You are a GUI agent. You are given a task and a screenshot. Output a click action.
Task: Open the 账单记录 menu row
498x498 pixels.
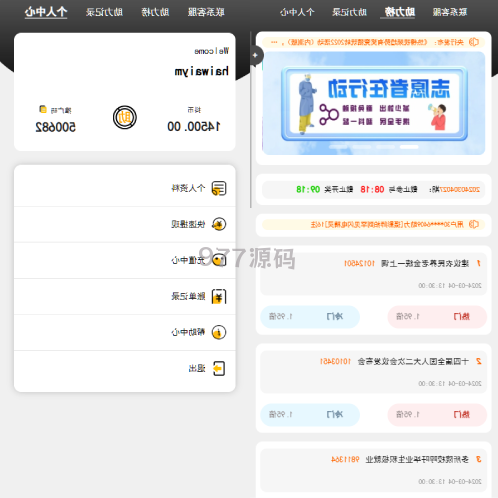pyautogui.click(x=125, y=296)
